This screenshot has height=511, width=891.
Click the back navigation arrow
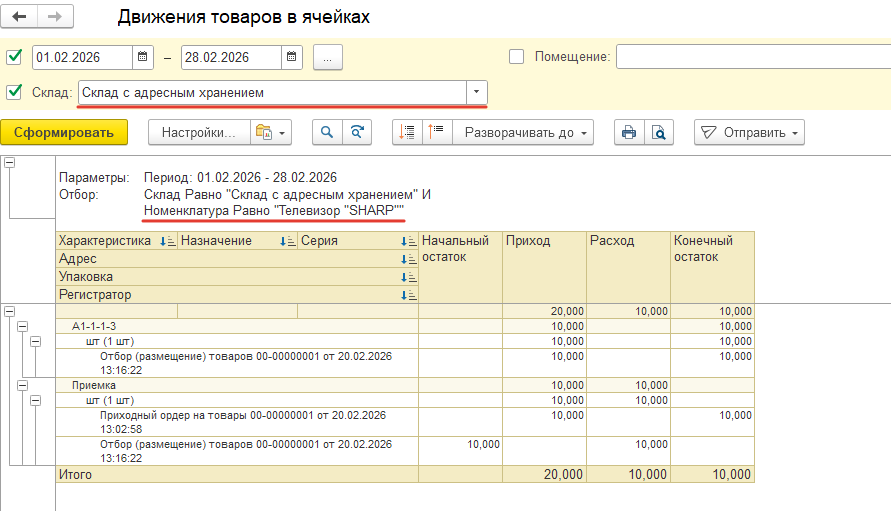click(20, 17)
